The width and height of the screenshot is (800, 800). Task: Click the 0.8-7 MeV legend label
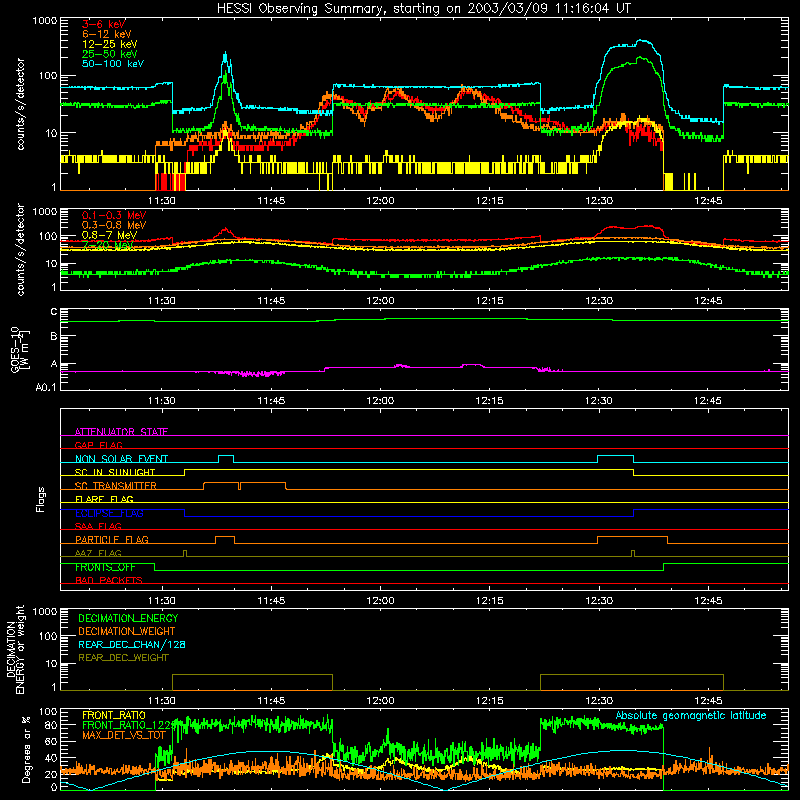(110, 235)
